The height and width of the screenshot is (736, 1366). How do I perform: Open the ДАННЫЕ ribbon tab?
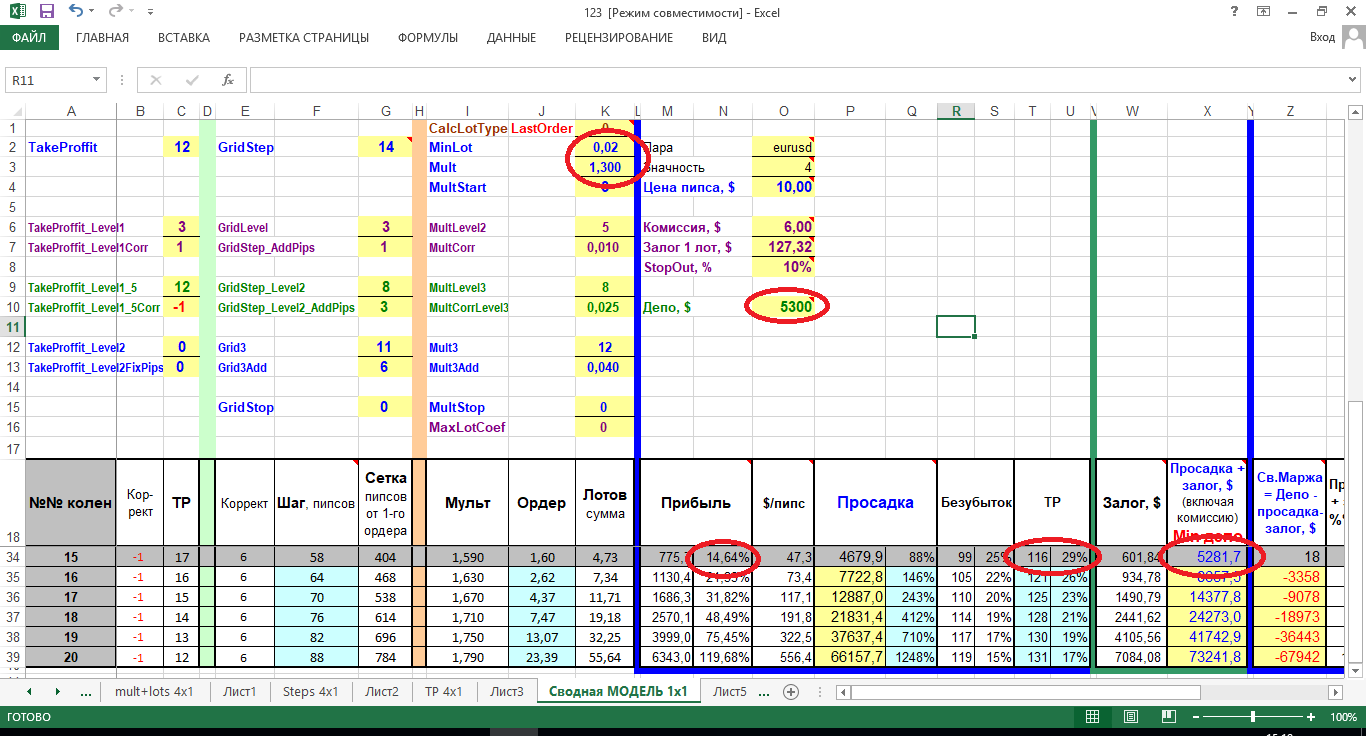tap(511, 38)
